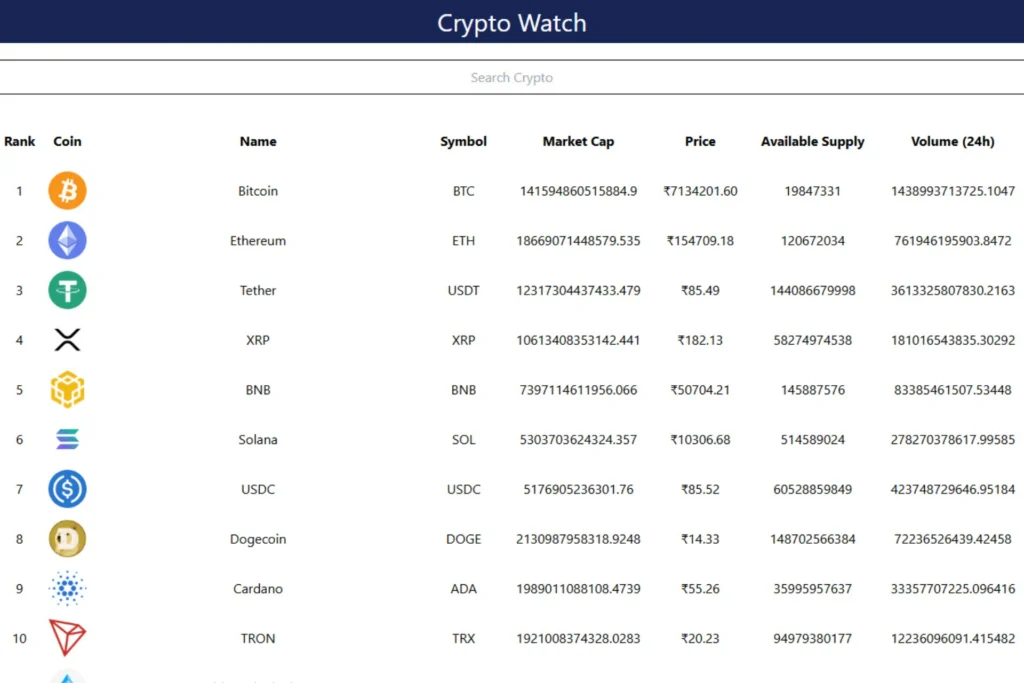Viewport: 1024px width, 683px height.
Task: Select the Ethereum name cell
Action: click(x=258, y=240)
